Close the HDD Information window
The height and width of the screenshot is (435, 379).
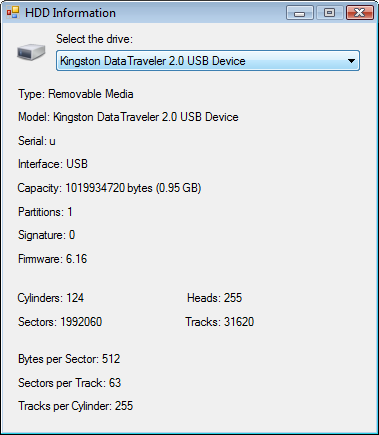click(360, 13)
